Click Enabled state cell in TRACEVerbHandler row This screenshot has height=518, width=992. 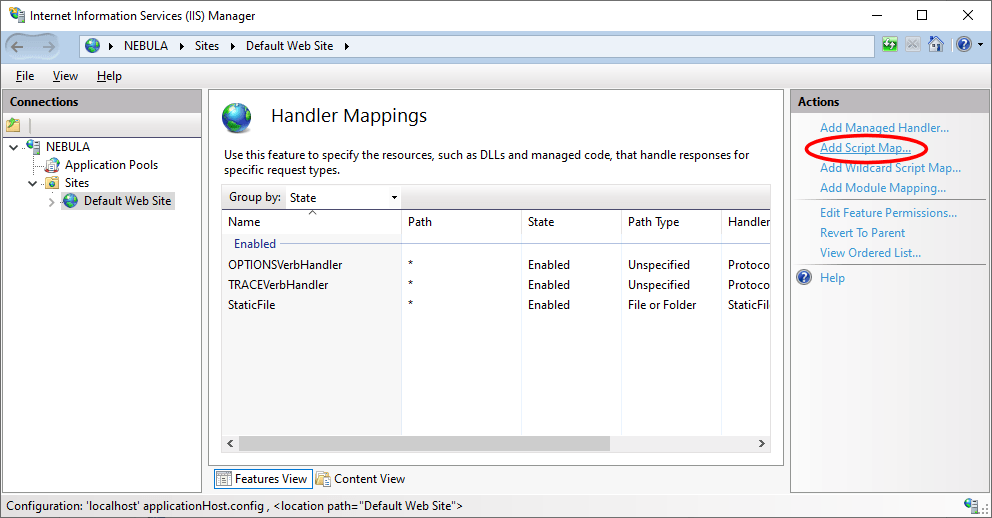[549, 285]
